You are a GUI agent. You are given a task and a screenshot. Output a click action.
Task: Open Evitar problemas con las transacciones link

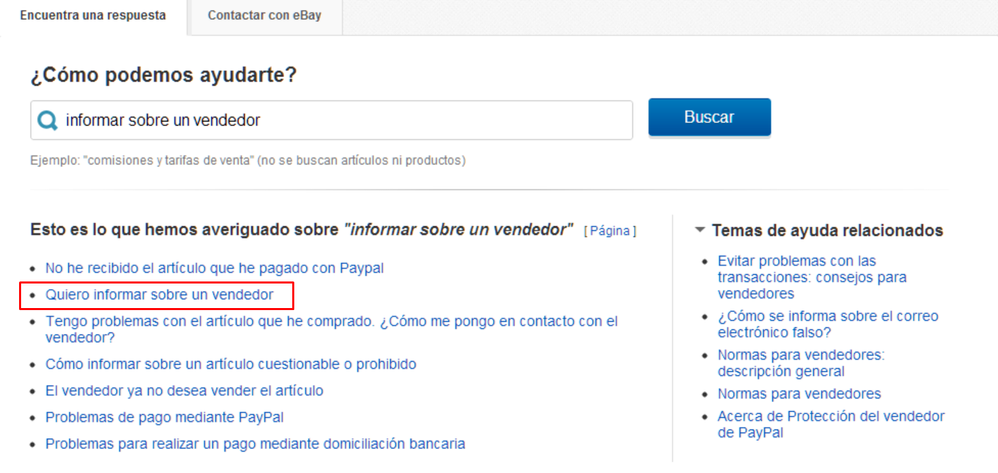pyautogui.click(x=812, y=278)
